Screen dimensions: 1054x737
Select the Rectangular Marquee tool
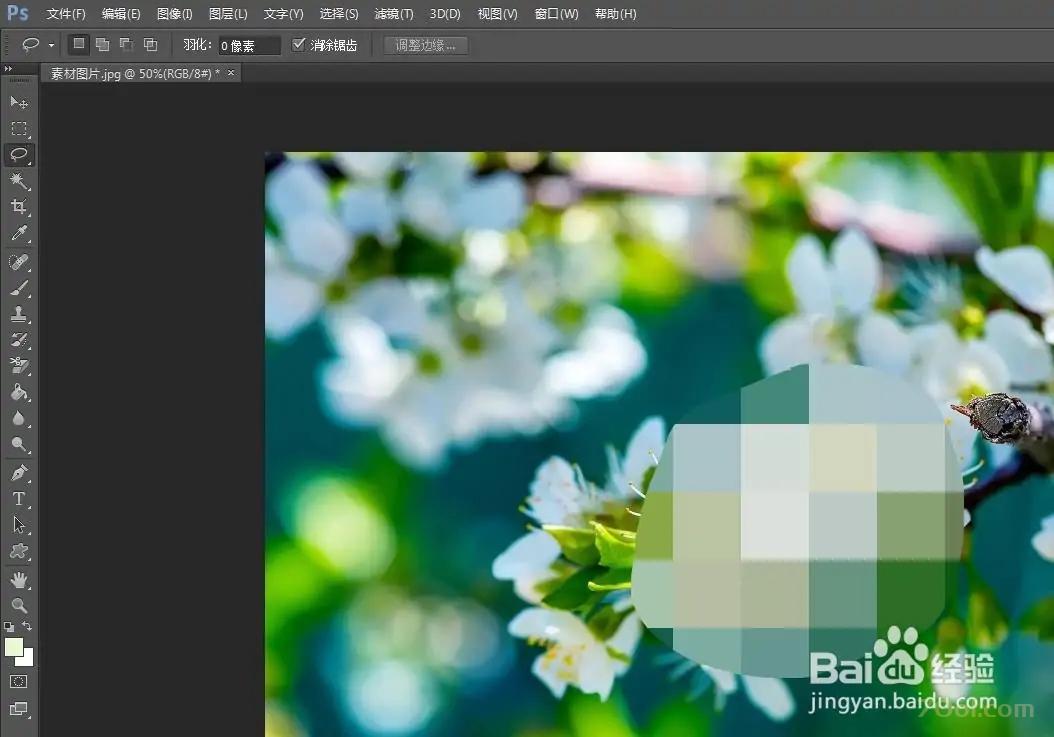[19, 128]
